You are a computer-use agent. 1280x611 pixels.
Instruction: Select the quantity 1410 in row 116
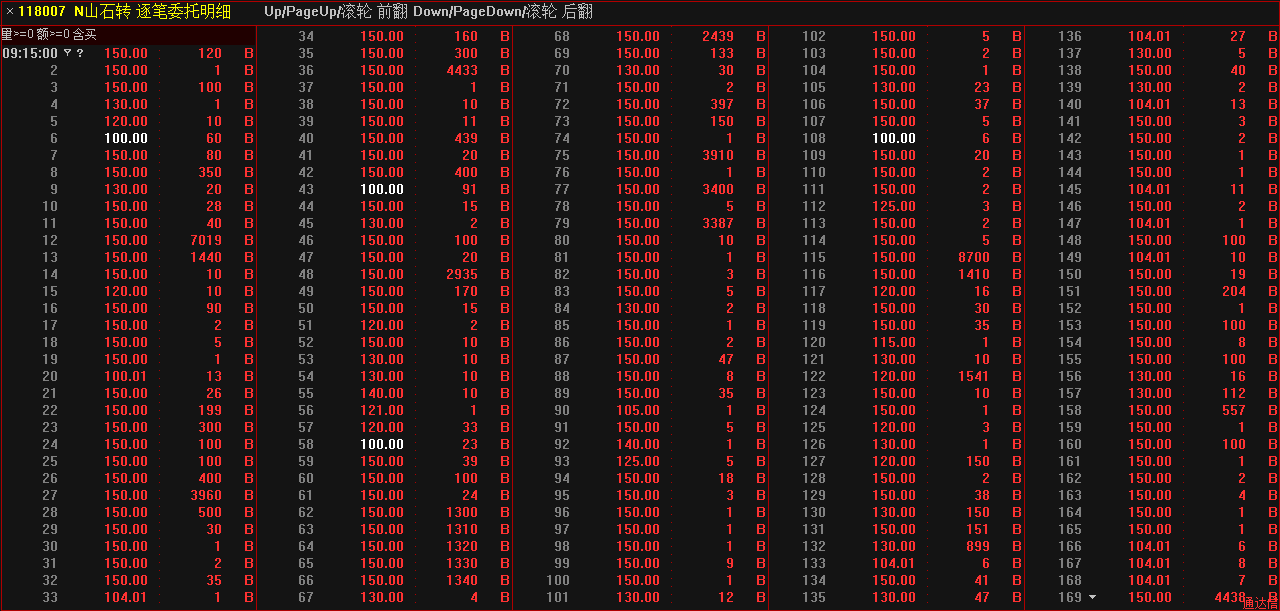click(974, 274)
